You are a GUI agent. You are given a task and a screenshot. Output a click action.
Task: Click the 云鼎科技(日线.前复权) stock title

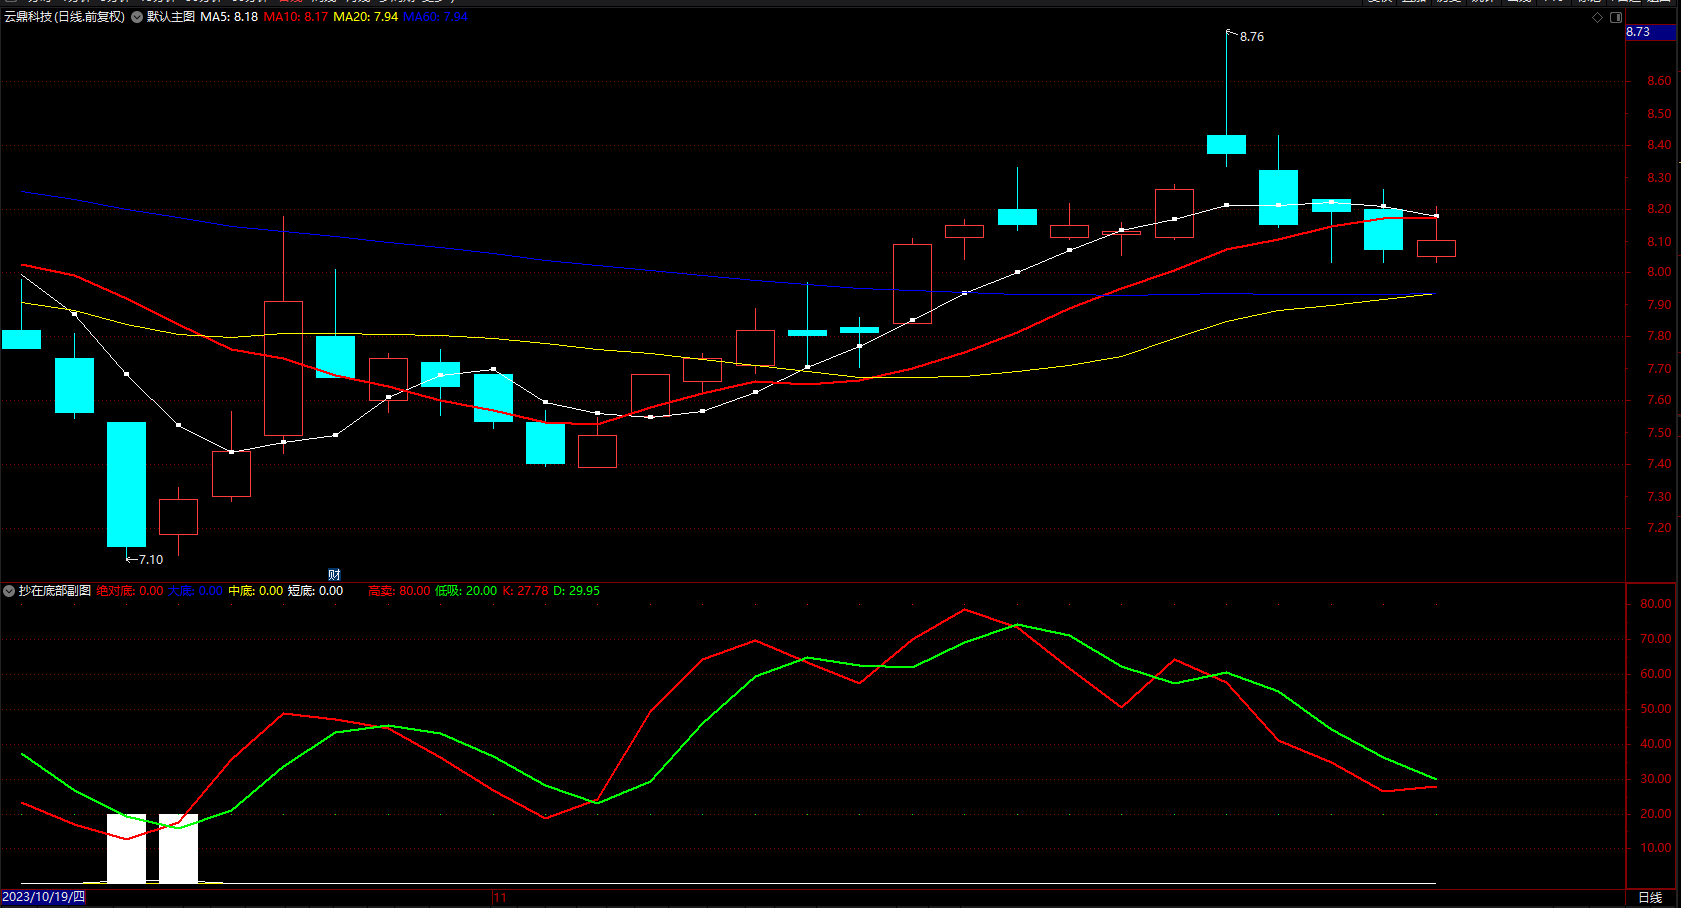pyautogui.click(x=65, y=17)
